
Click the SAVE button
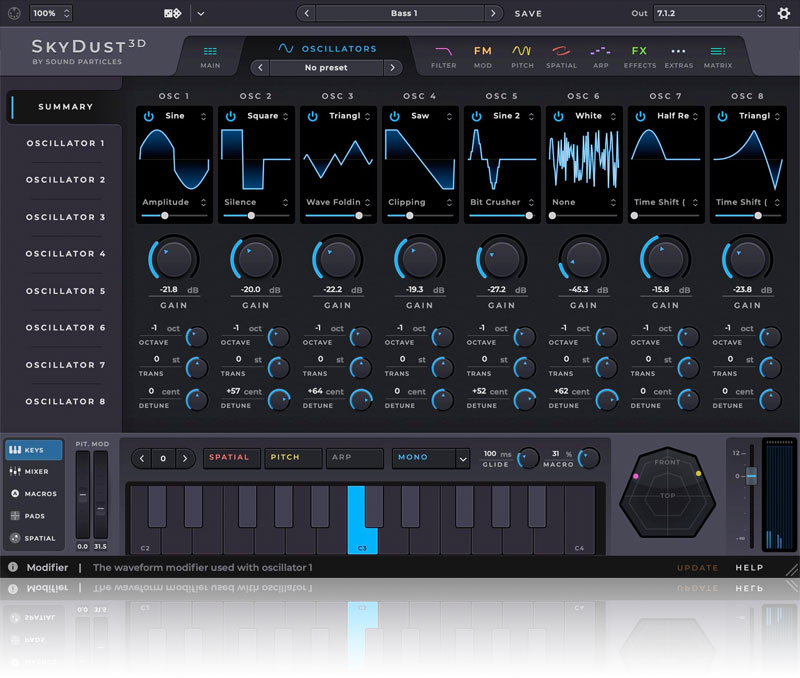tap(528, 14)
